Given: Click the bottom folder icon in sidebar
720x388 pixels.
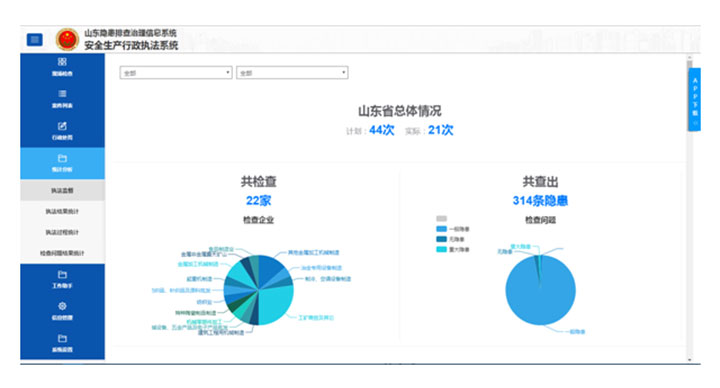Looking at the screenshot, I should point(62,338).
